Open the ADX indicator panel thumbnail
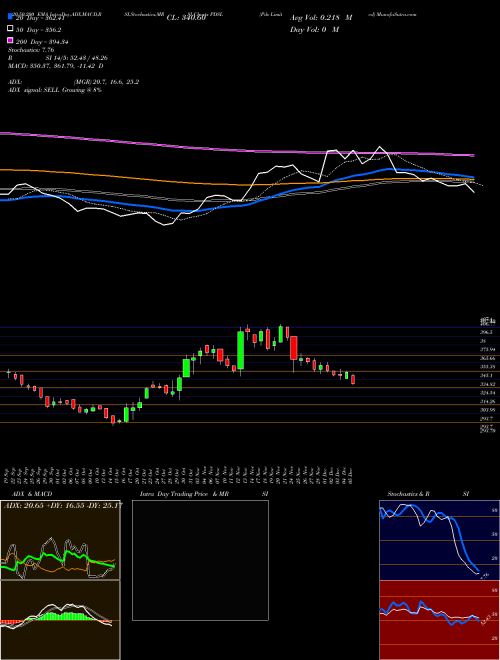The height and width of the screenshot is (660, 500). pyautogui.click(x=60, y=540)
